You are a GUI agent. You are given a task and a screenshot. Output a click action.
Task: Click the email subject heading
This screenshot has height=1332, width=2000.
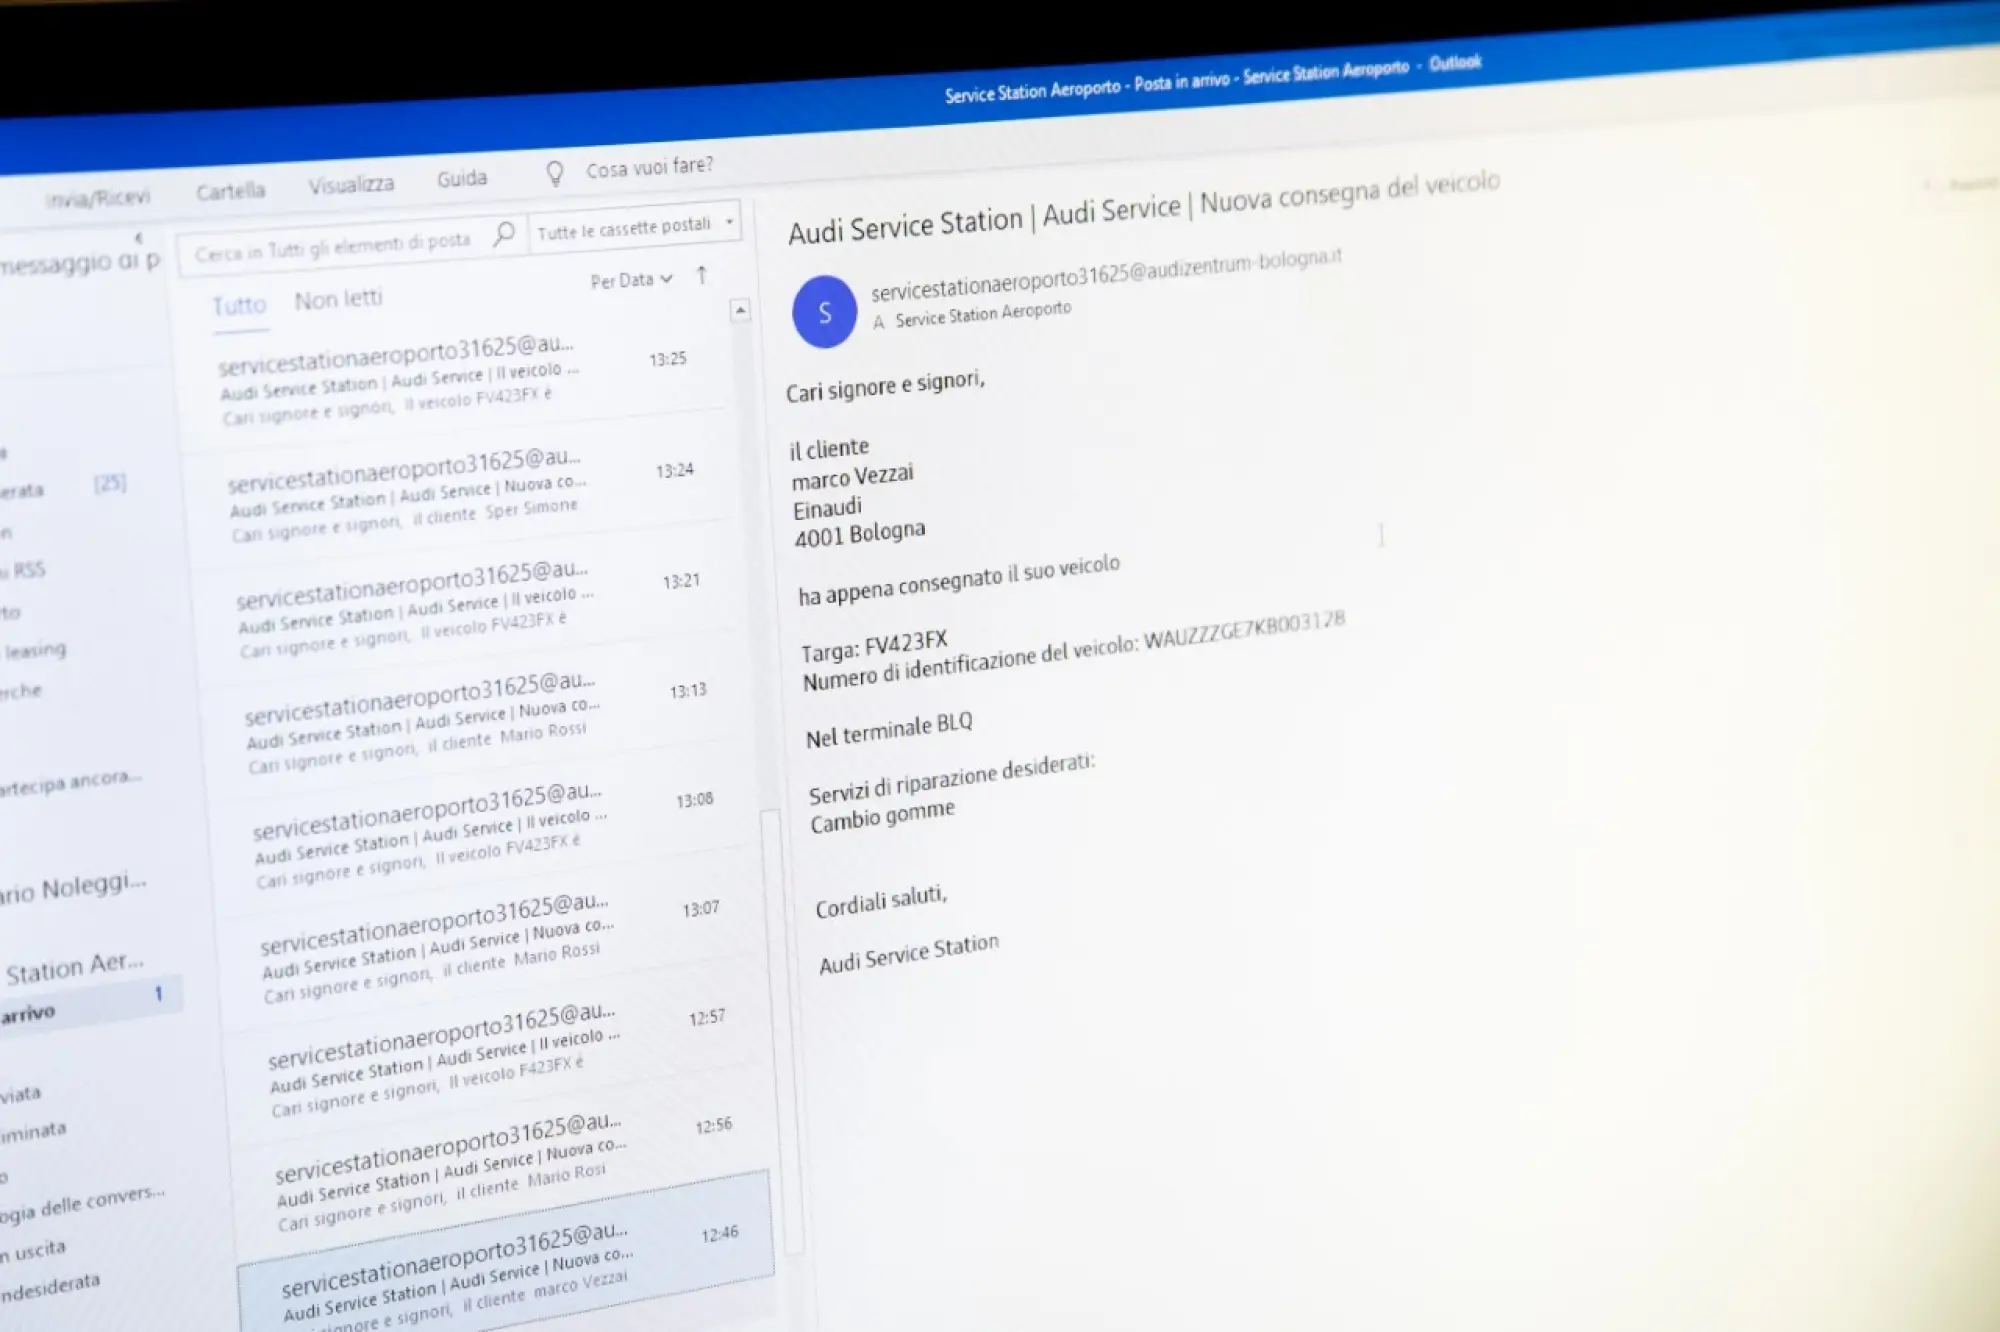point(1144,208)
